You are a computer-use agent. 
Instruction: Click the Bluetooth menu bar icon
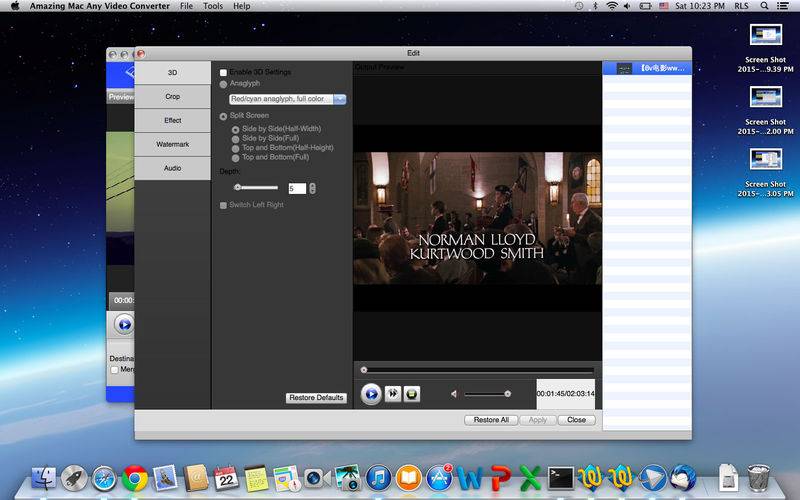coord(595,6)
